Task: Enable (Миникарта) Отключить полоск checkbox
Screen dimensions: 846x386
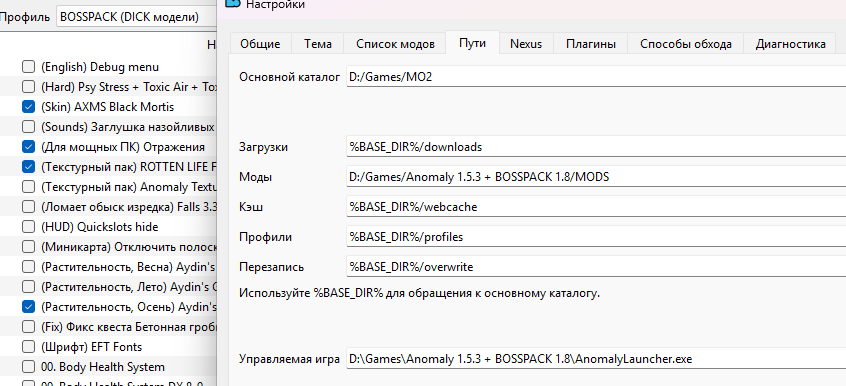Action: [x=28, y=247]
